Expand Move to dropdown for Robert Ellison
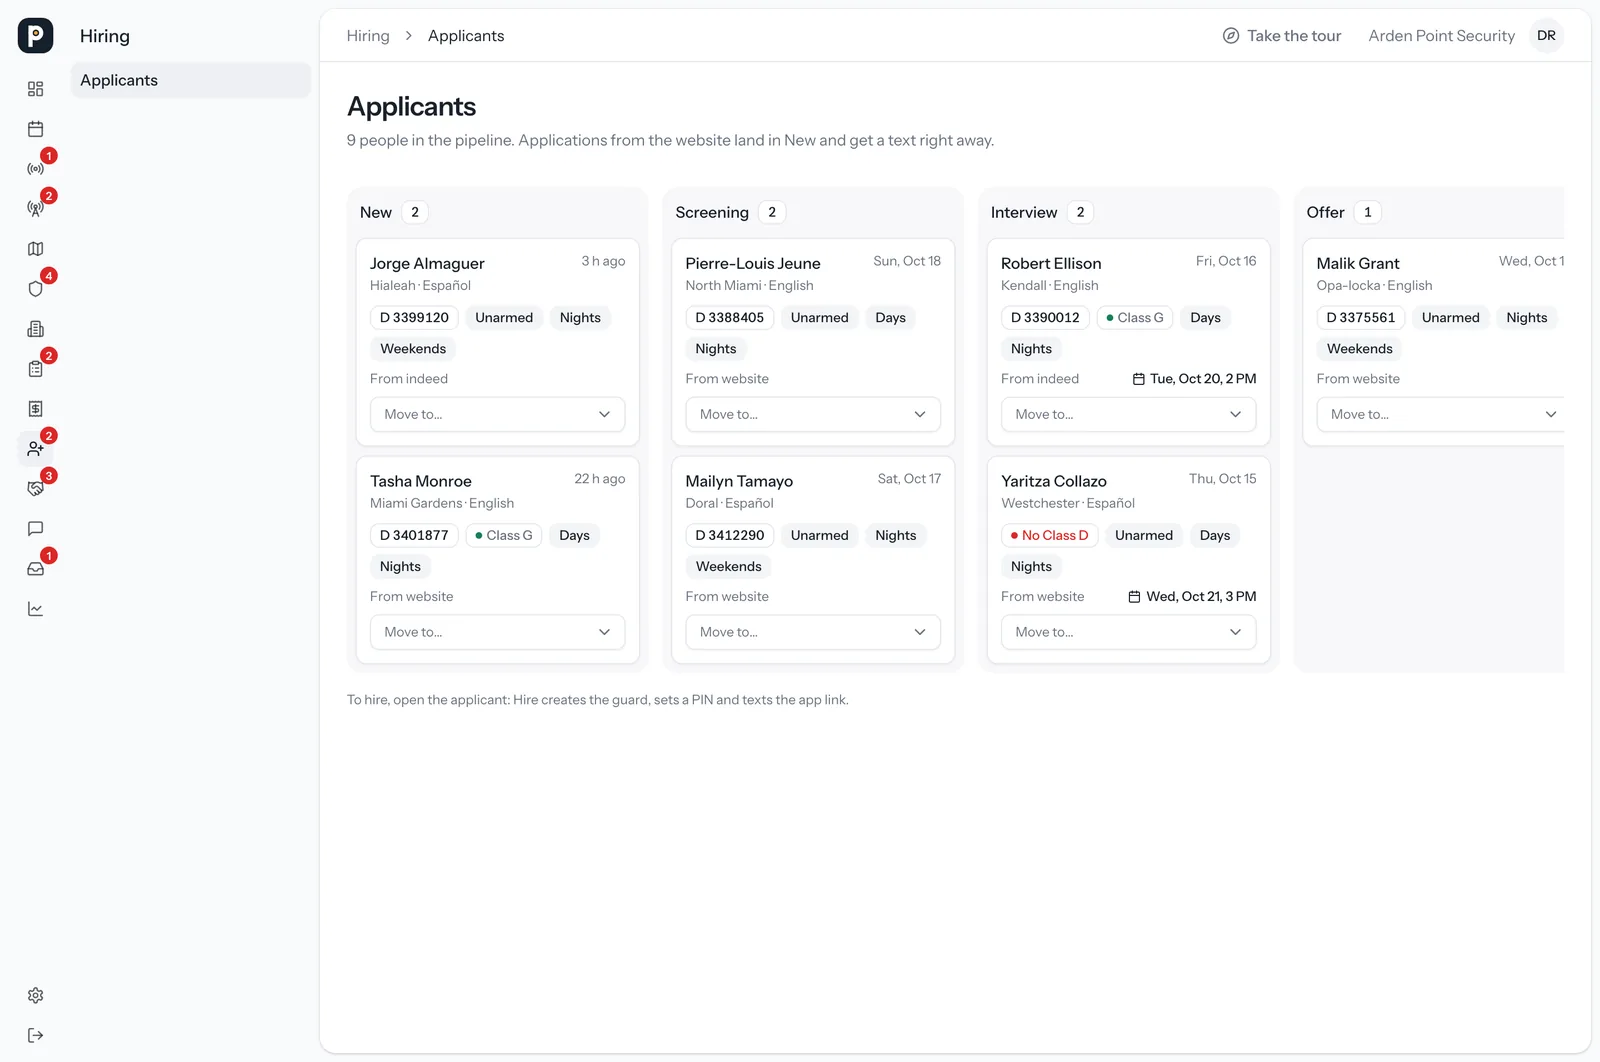 coord(1128,414)
